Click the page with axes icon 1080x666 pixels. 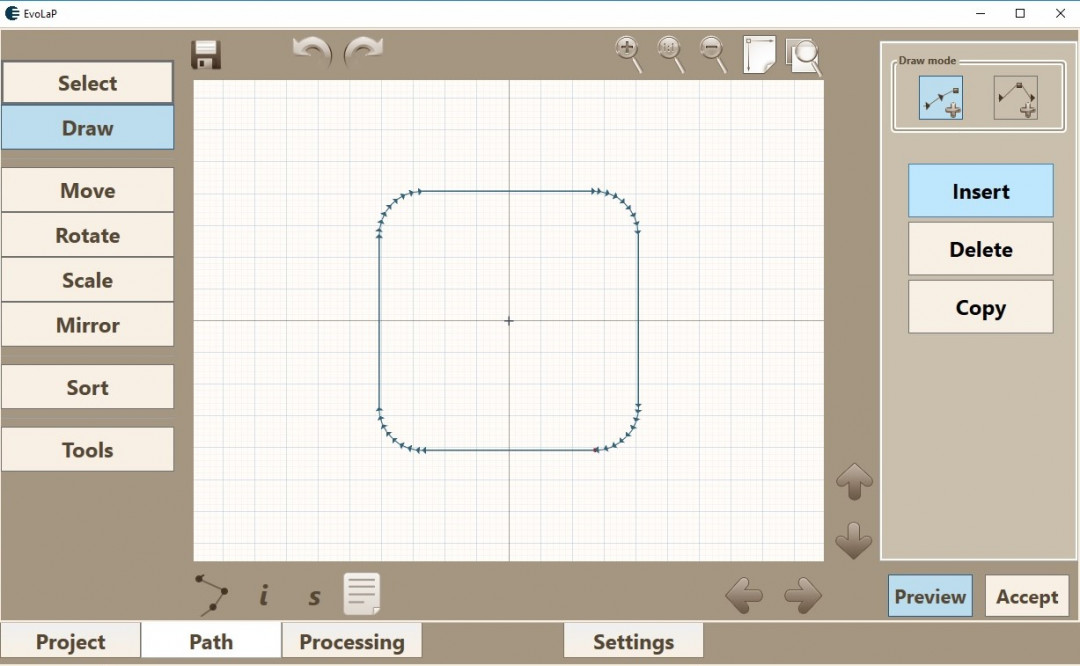pos(759,55)
